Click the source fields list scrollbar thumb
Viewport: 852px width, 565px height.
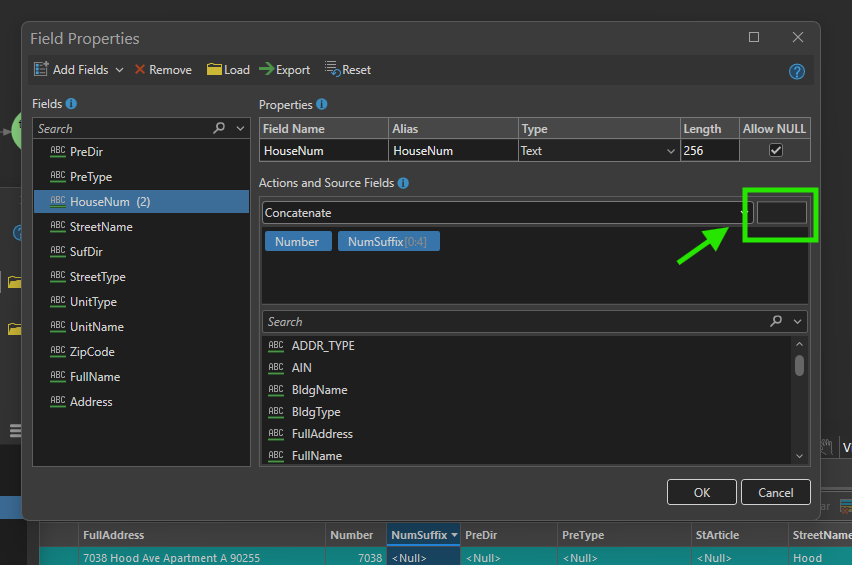[799, 365]
